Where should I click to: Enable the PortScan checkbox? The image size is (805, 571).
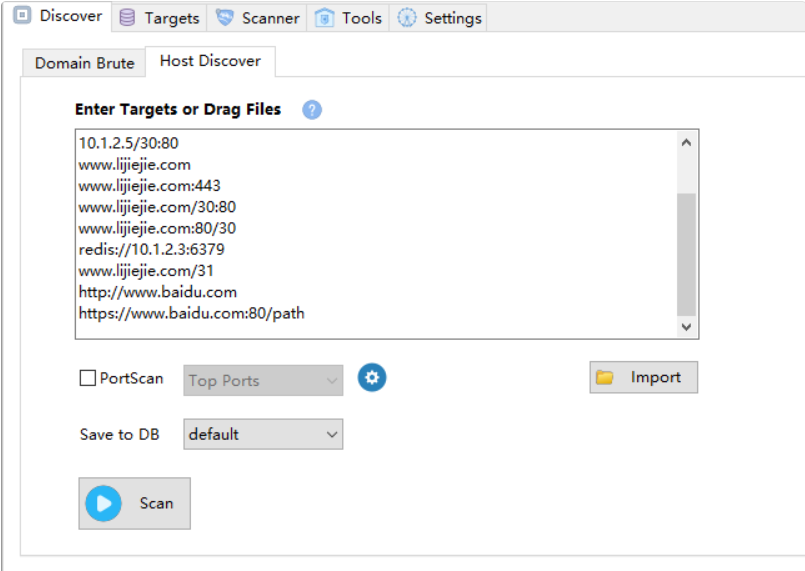pyautogui.click(x=88, y=378)
